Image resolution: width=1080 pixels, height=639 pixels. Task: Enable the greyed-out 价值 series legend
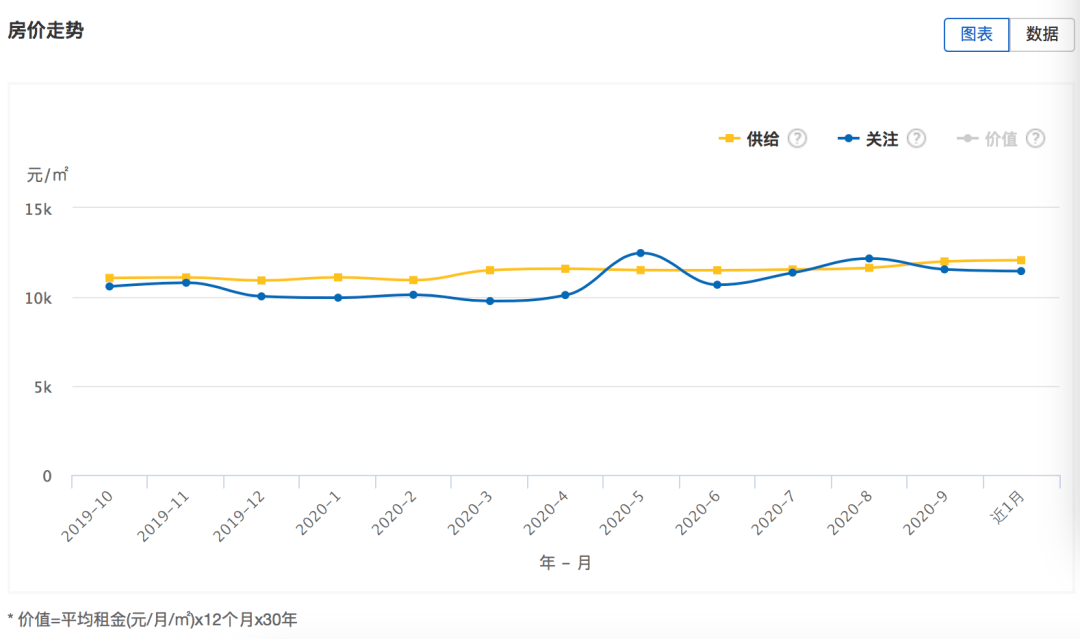pyautogui.click(x=987, y=139)
